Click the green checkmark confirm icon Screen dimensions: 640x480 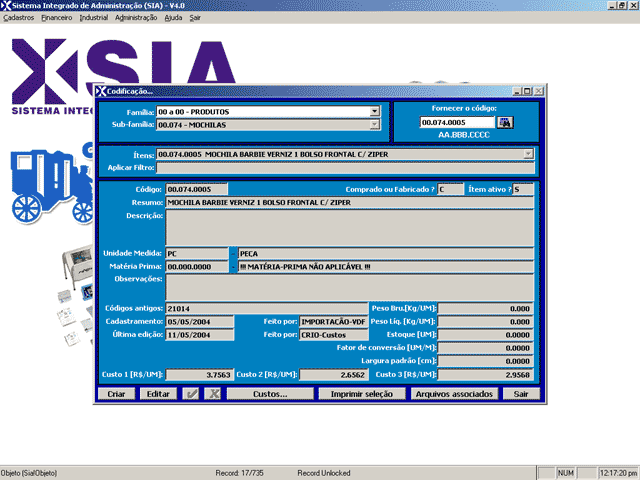[192, 394]
